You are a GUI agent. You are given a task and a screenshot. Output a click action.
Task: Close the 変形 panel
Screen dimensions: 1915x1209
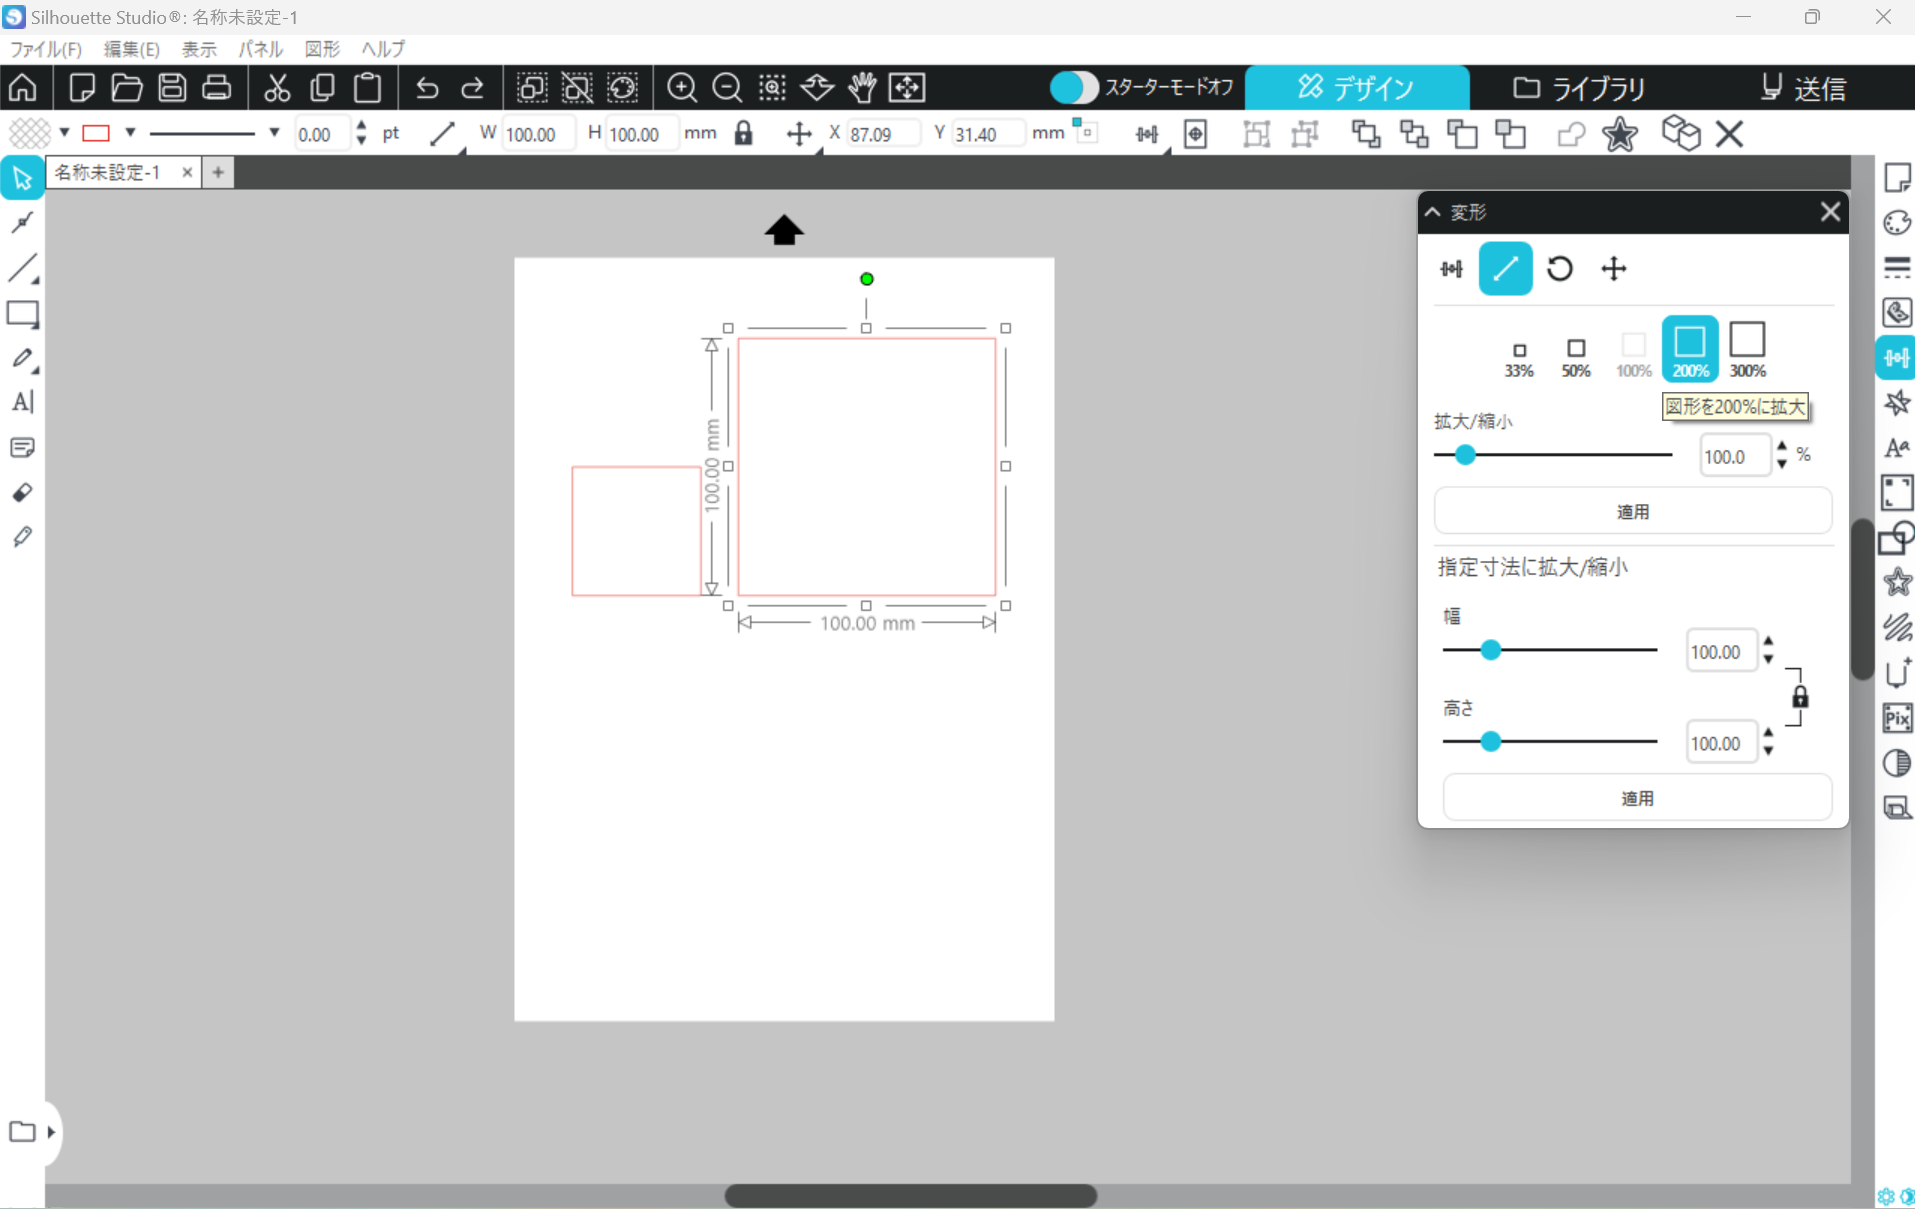pos(1829,212)
